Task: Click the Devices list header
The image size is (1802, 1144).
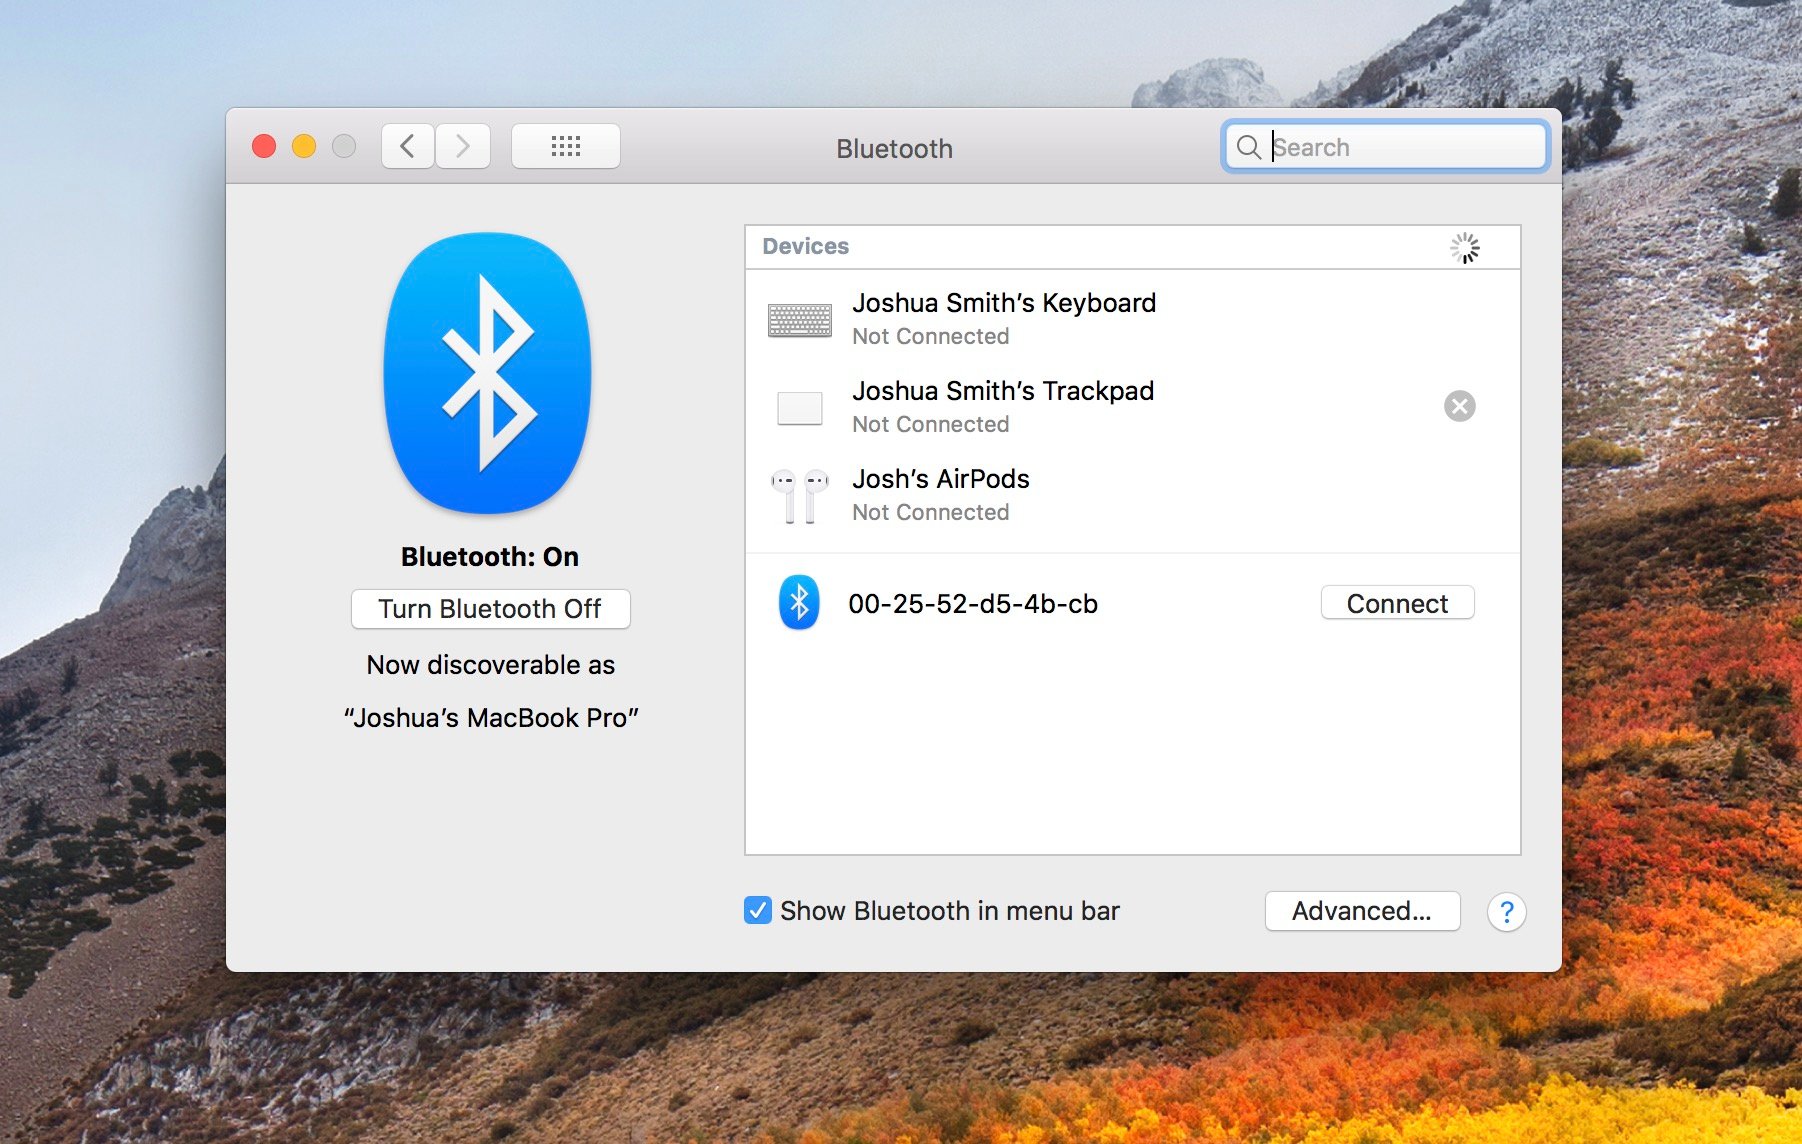Action: coord(1133,247)
